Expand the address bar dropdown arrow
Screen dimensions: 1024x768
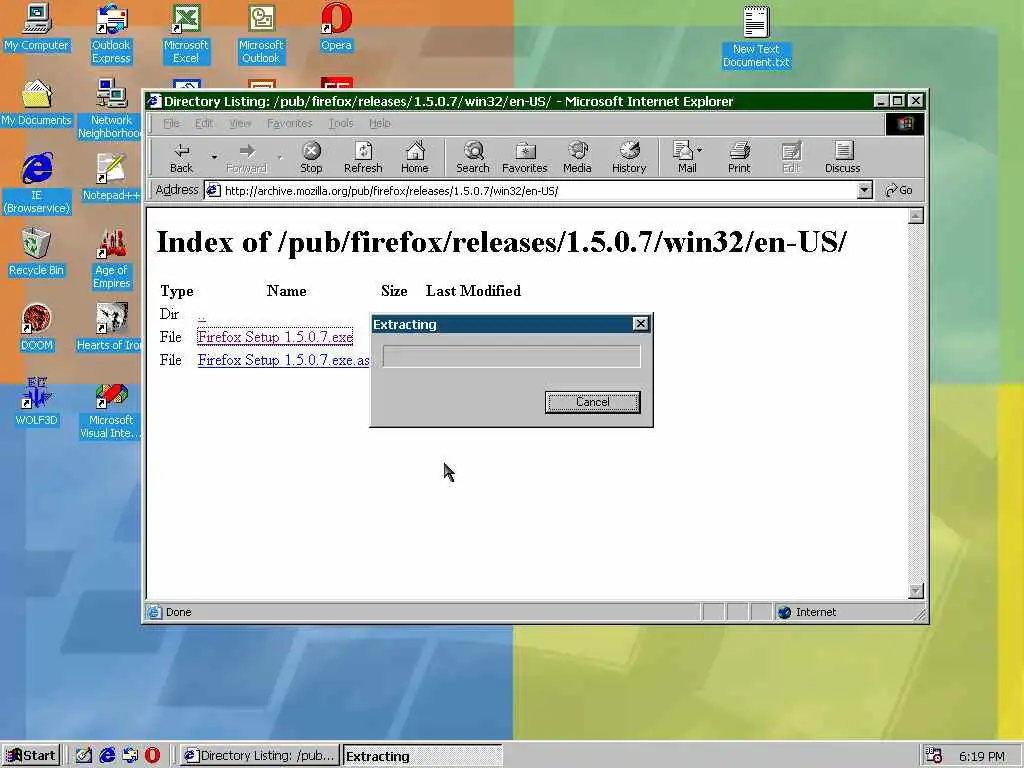tap(864, 190)
